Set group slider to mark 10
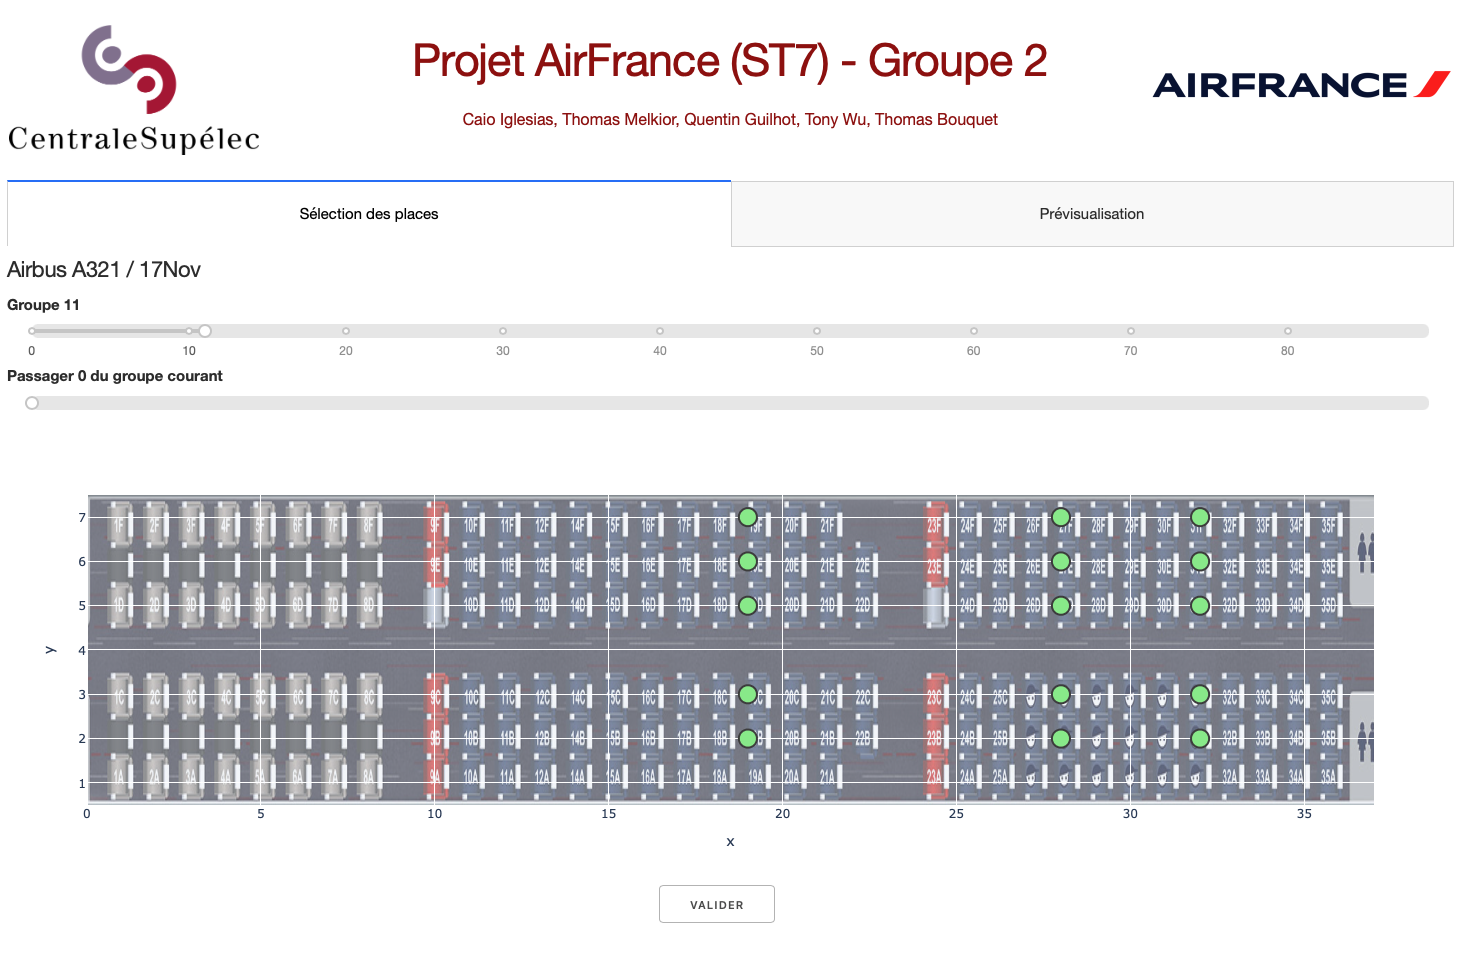 click(189, 331)
